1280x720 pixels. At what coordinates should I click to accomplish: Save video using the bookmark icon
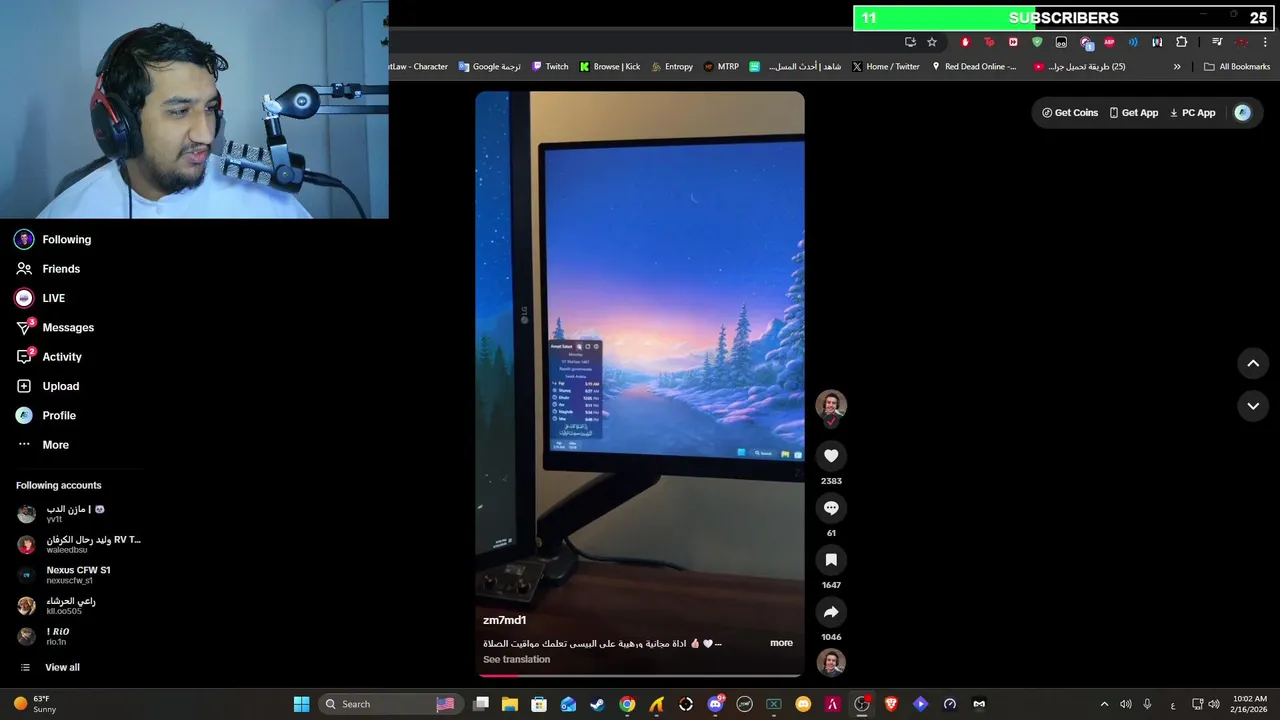(831, 560)
